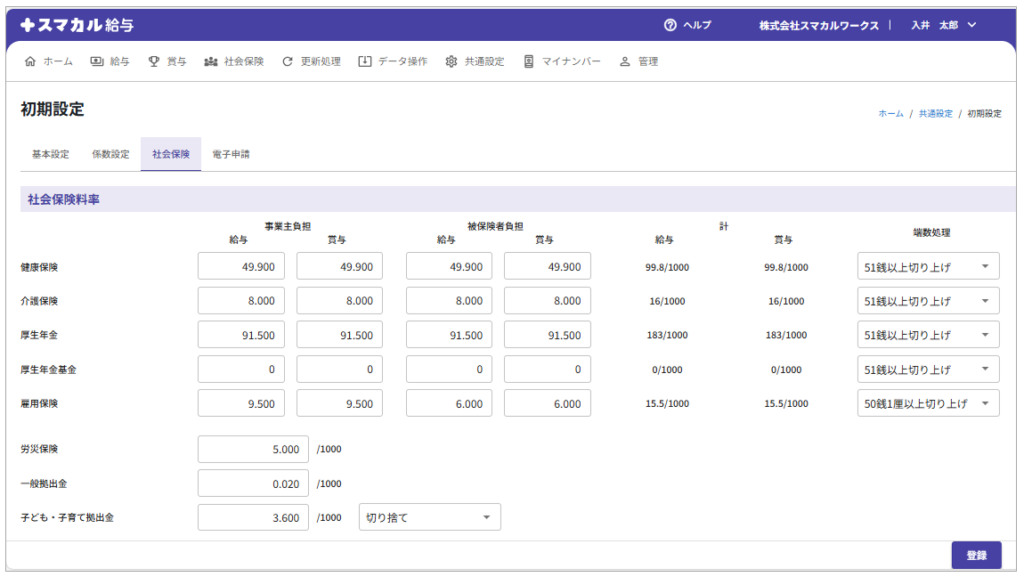Expand the 切り捨て dropdown for 子ども・子育て拠出金

click(429, 517)
